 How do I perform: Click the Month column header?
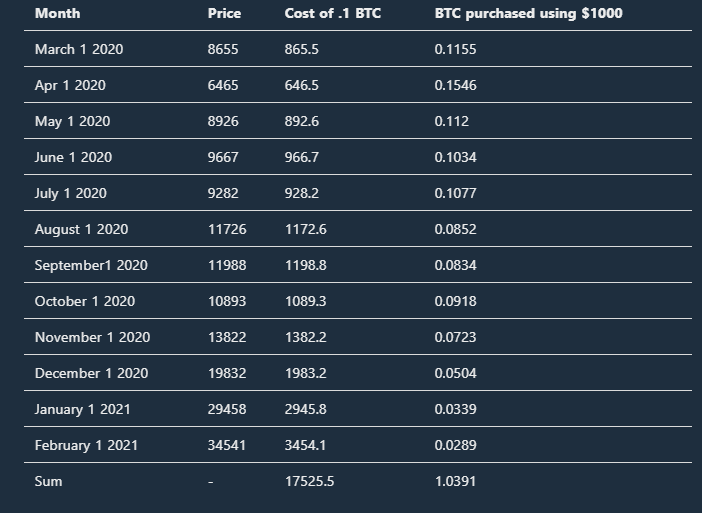click(57, 13)
